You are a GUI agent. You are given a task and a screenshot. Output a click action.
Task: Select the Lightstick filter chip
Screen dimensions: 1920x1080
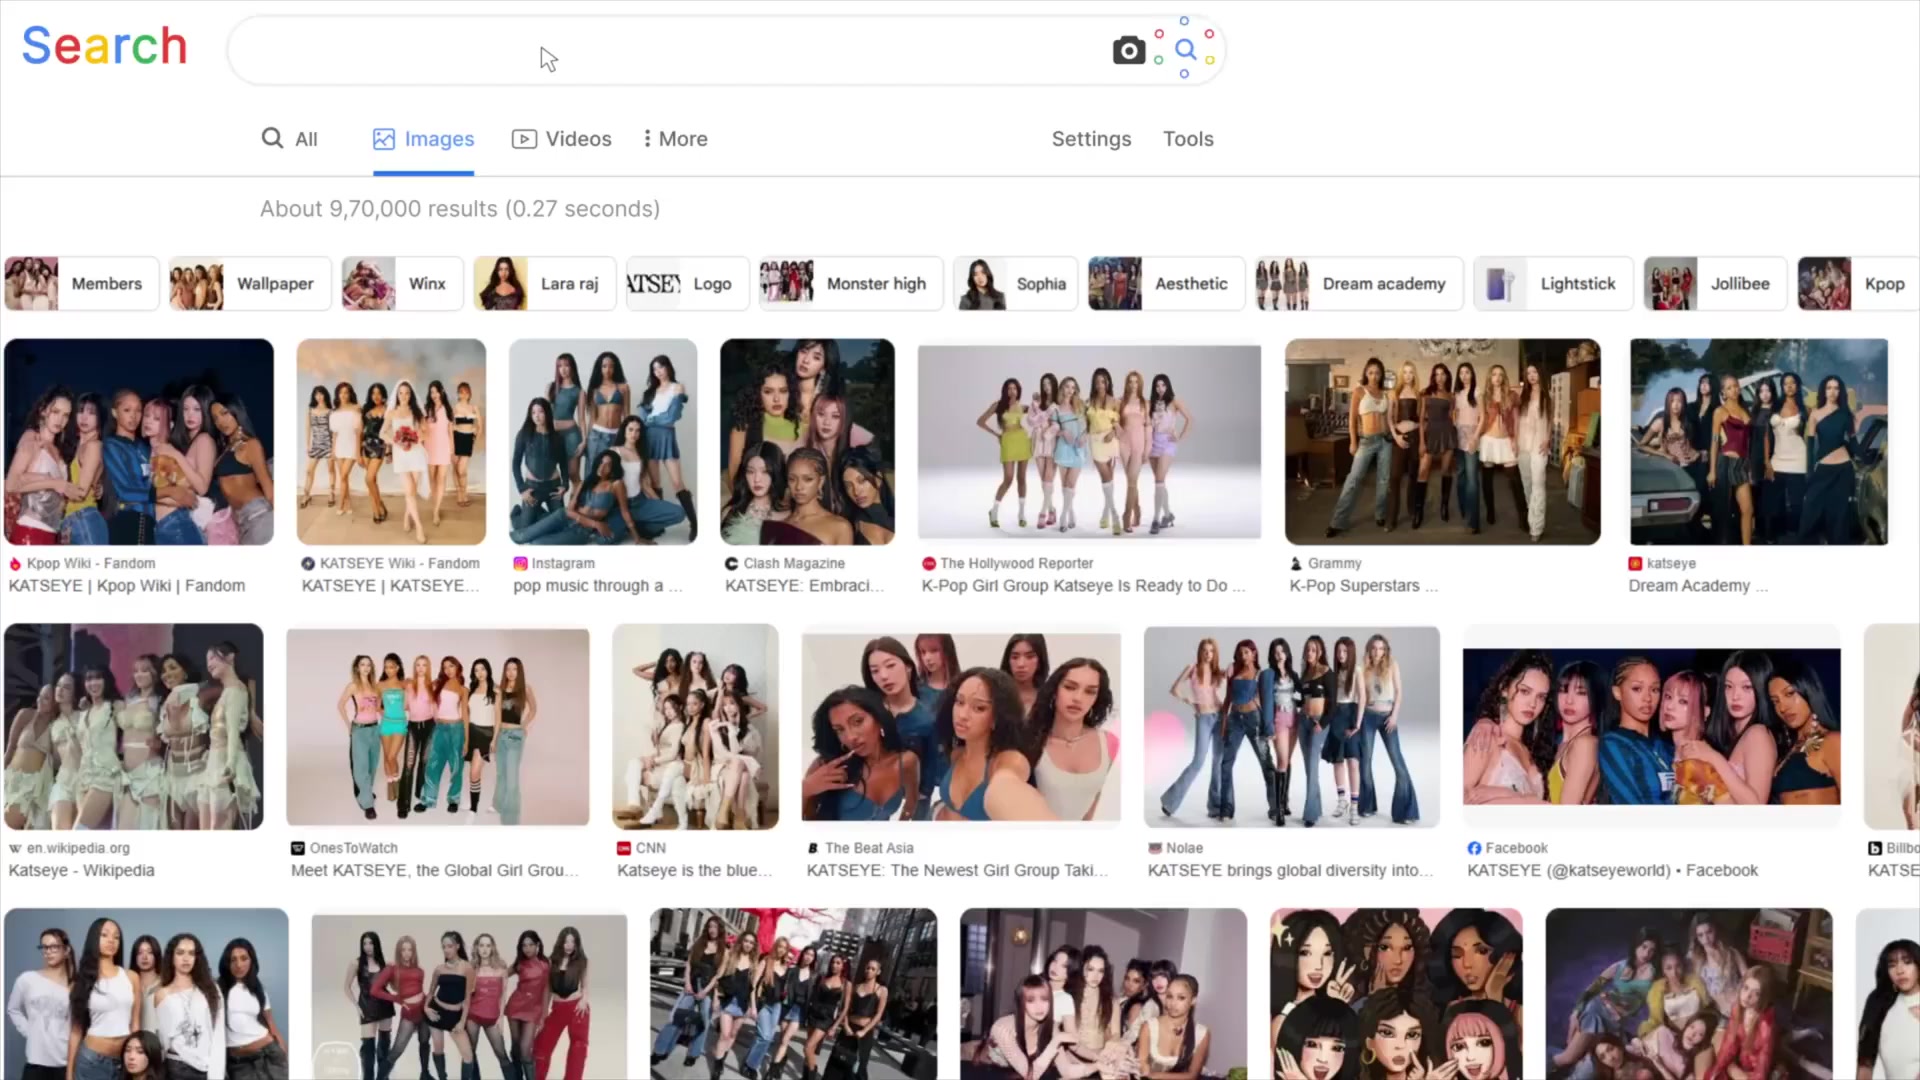click(1553, 284)
